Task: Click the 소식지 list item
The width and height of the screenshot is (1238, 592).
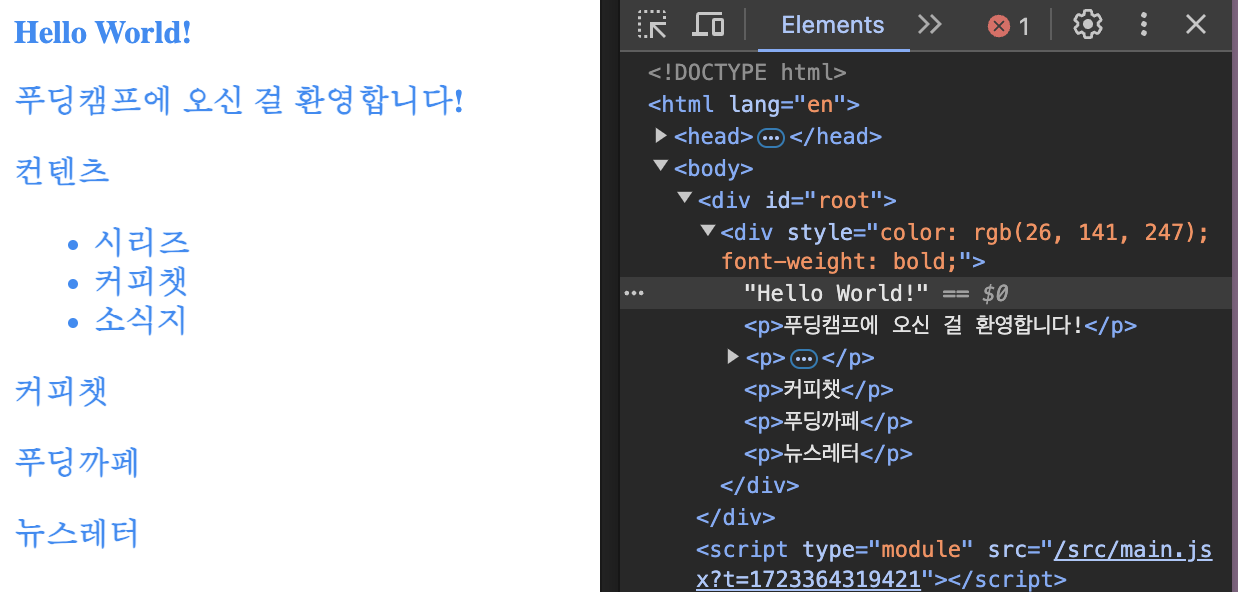Action: pos(141,319)
